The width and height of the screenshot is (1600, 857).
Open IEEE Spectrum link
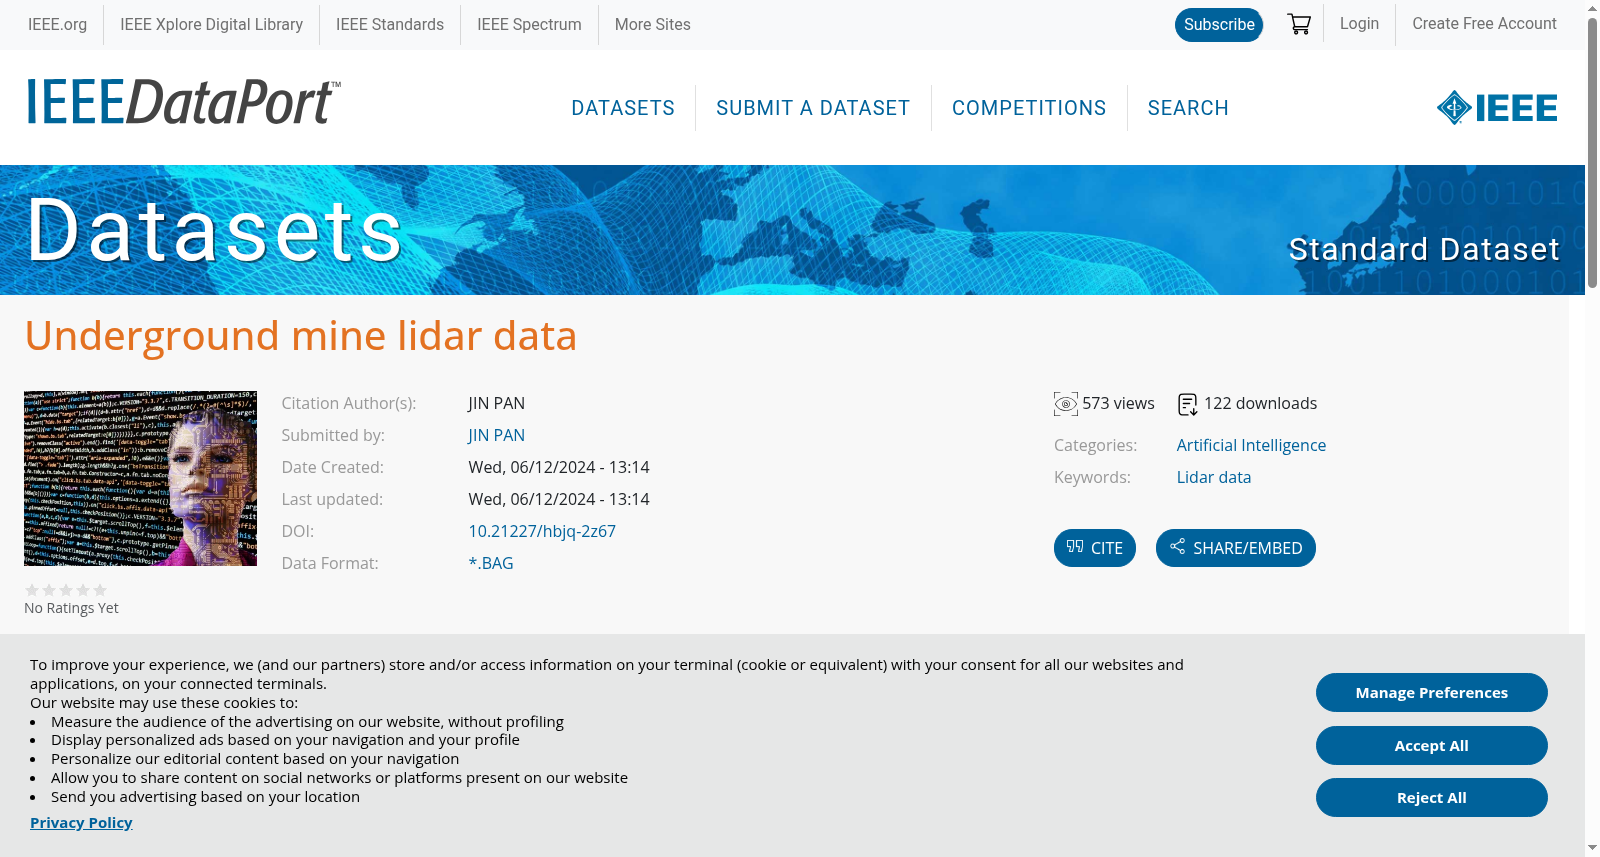coord(529,24)
